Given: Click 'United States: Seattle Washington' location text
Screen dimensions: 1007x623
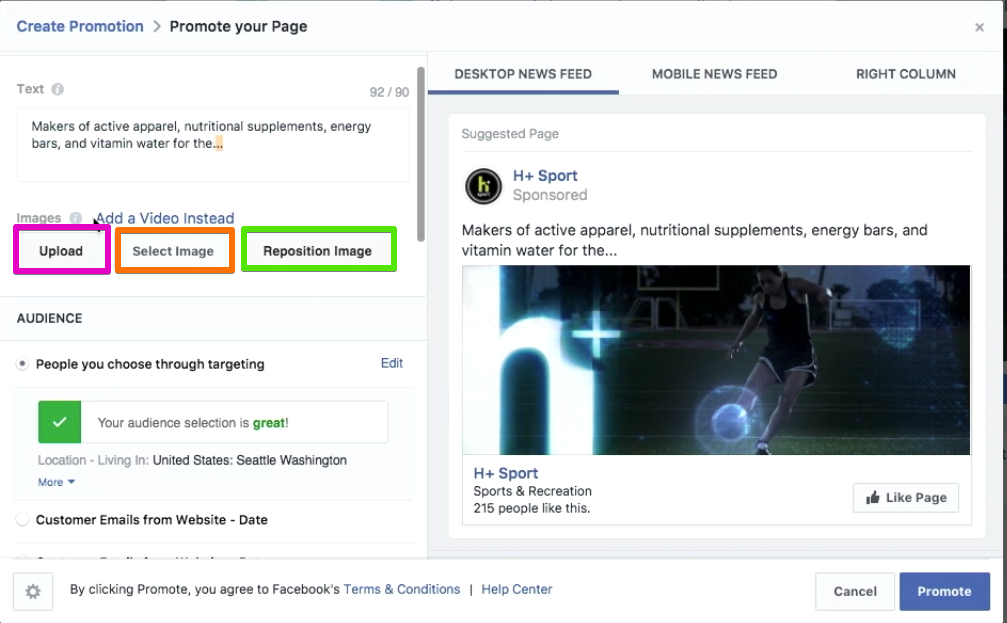Looking at the screenshot, I should (250, 461).
